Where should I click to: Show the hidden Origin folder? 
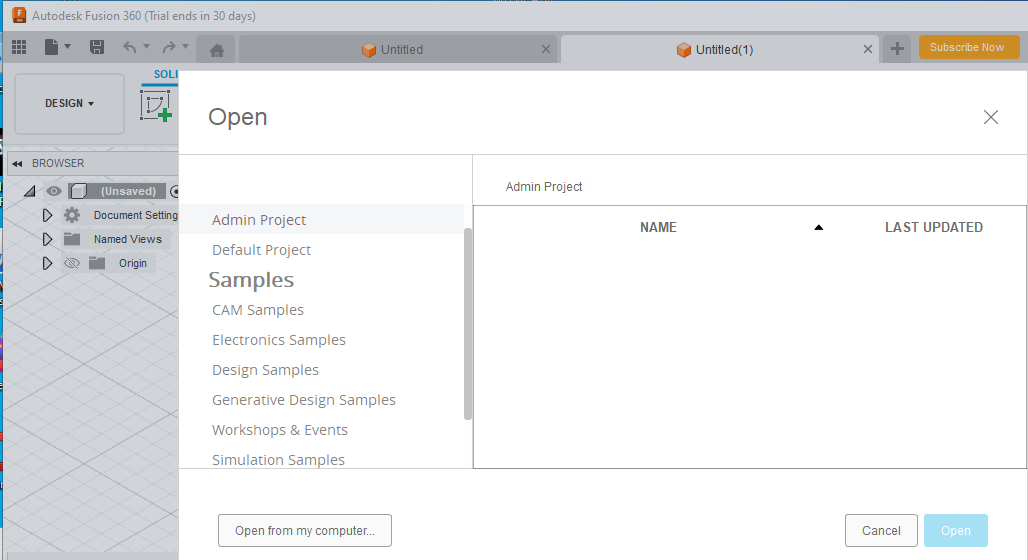(72, 263)
